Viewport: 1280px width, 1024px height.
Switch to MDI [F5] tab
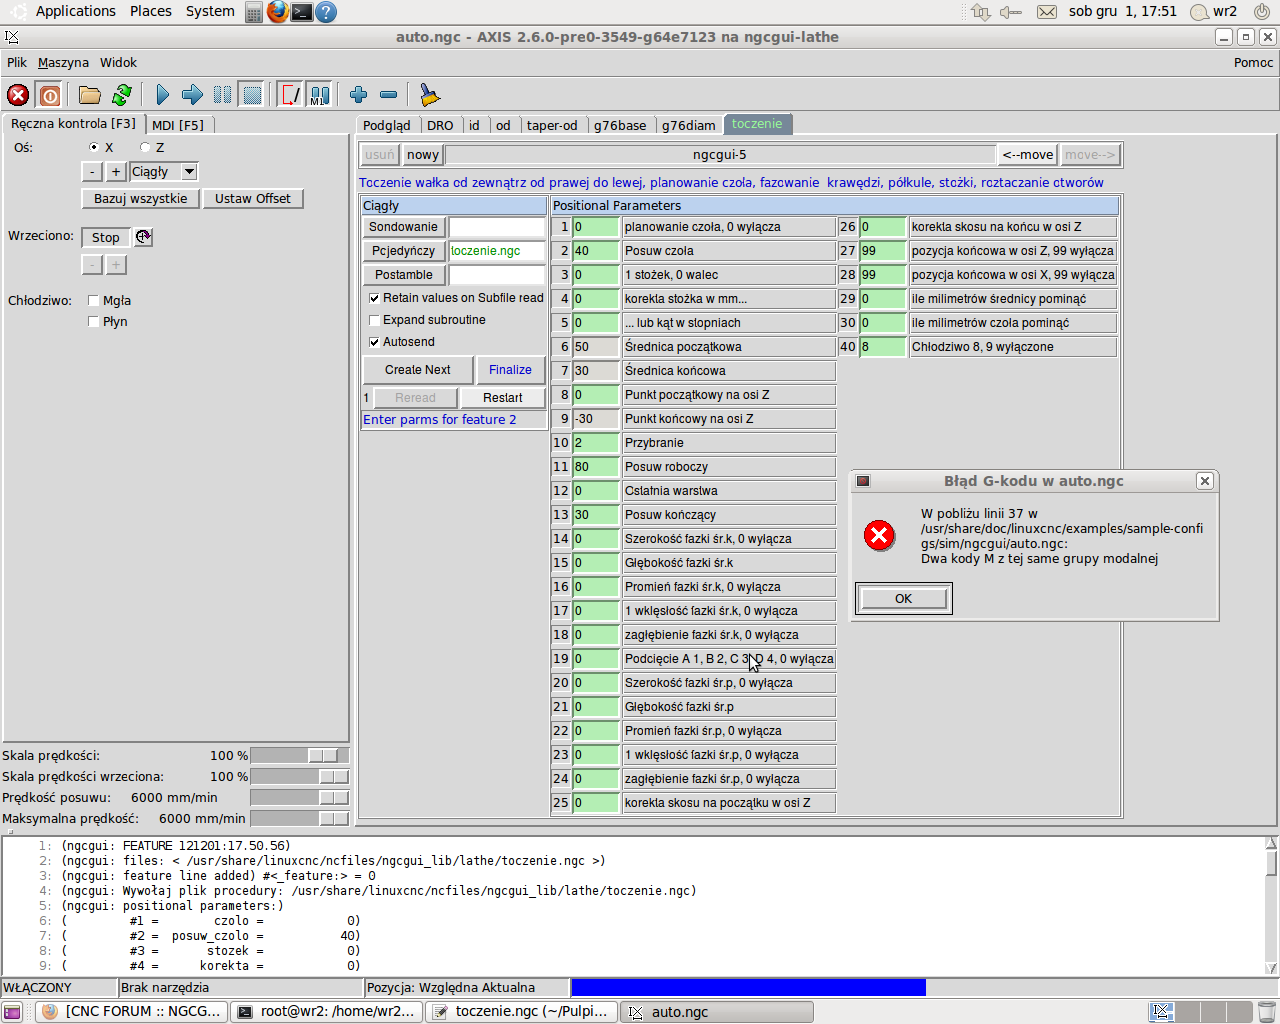178,125
